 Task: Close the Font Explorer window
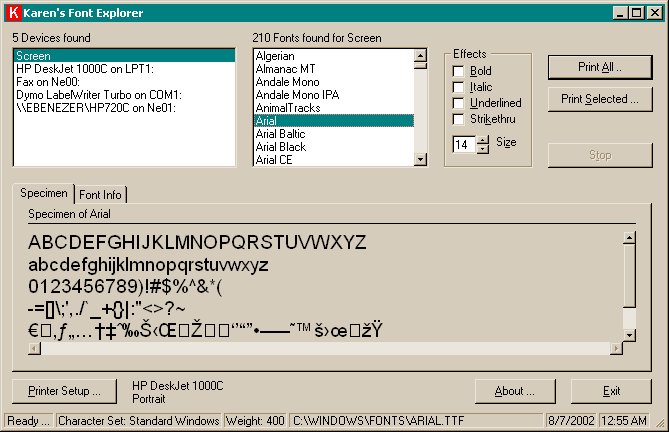[654, 13]
